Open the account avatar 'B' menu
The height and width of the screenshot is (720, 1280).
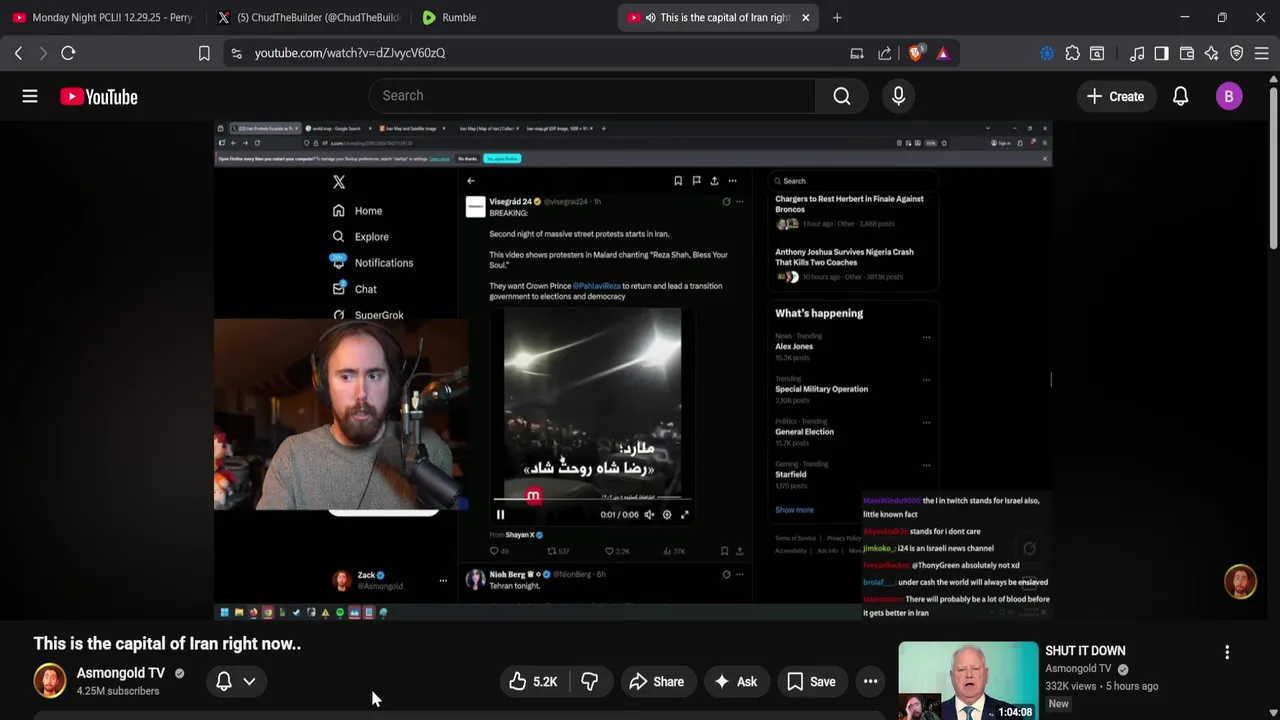pyautogui.click(x=1229, y=96)
